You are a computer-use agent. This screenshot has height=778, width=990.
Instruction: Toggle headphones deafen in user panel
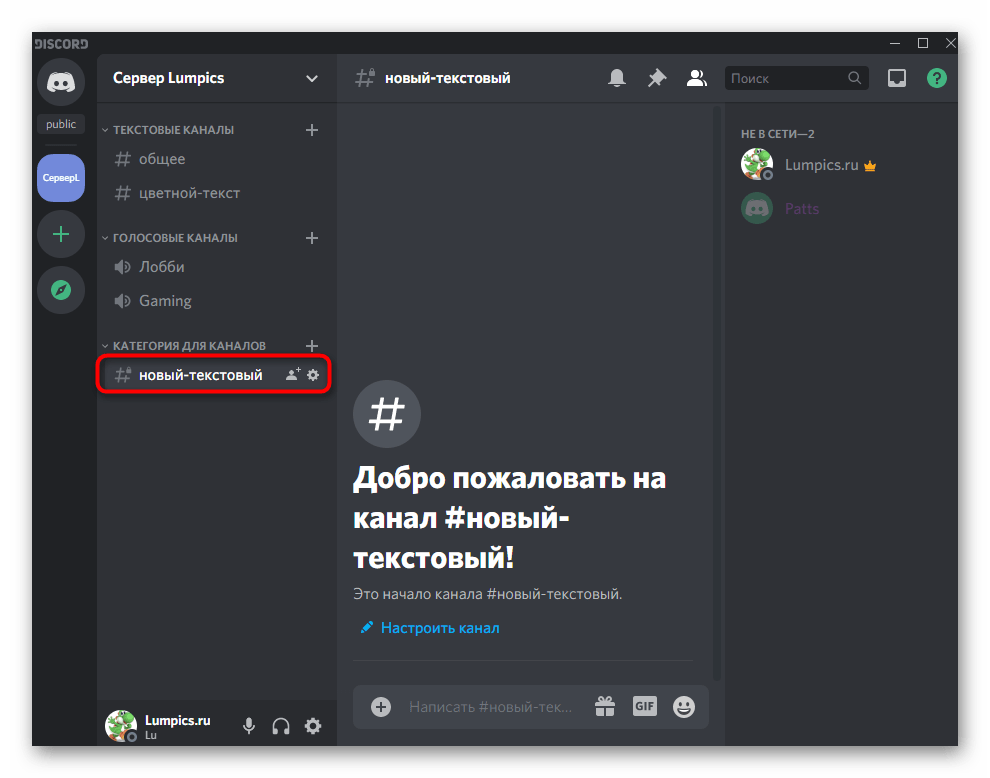[x=281, y=726]
